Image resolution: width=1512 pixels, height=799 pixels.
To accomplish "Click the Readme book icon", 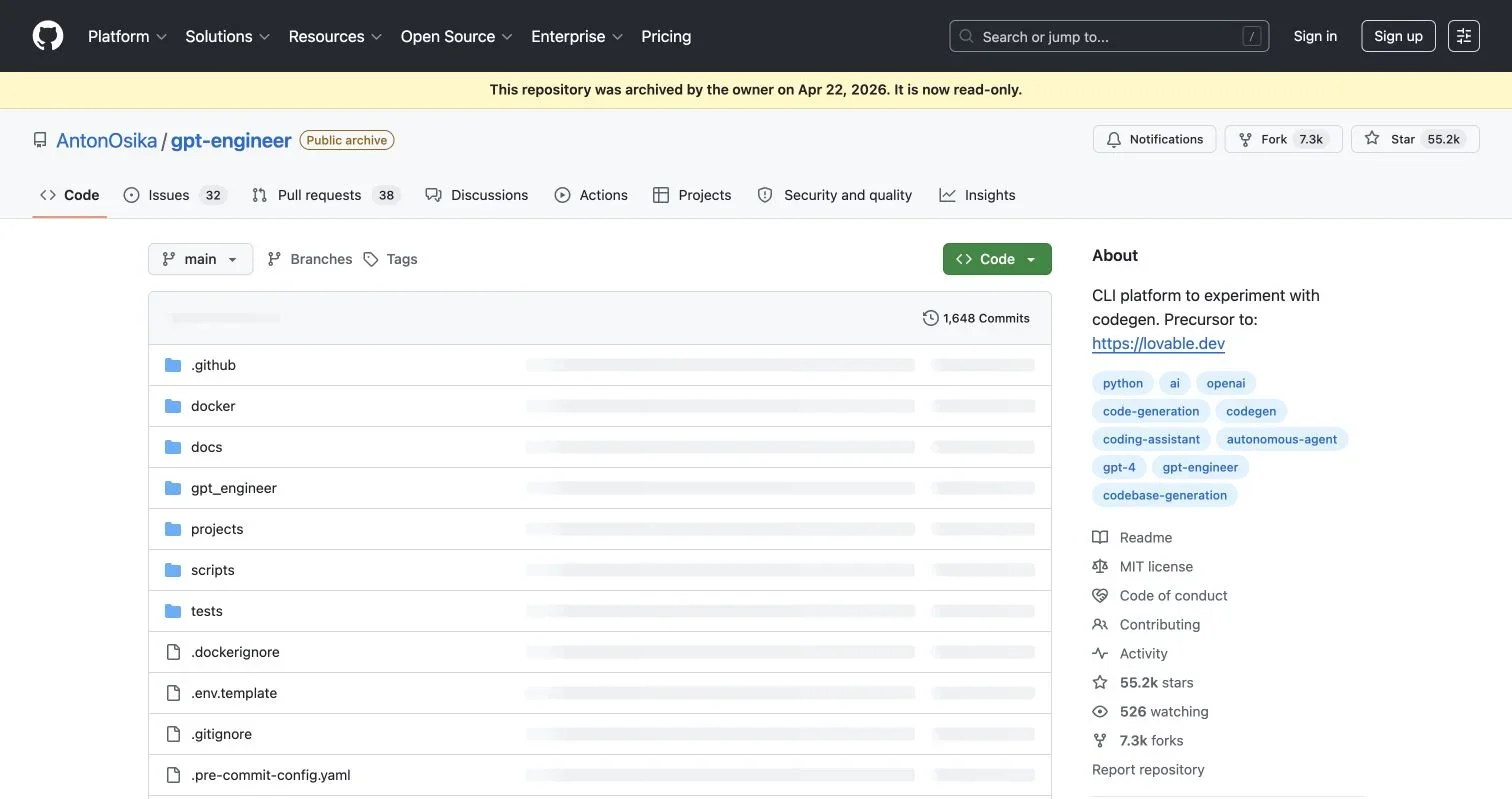I will pos(1100,537).
